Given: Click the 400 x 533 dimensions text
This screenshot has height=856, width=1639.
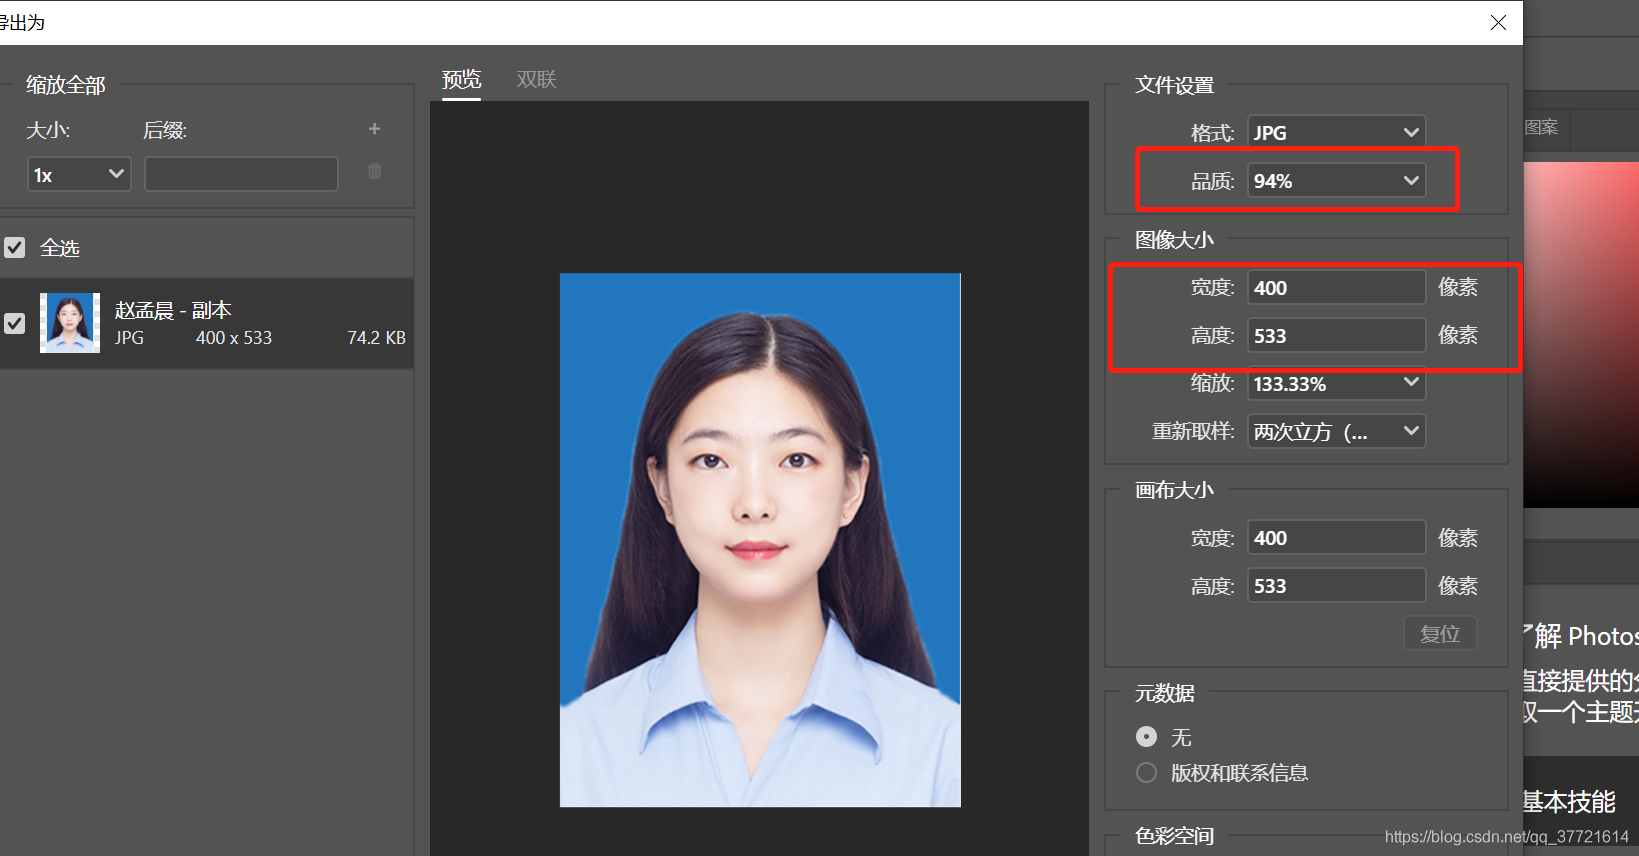Looking at the screenshot, I should click(234, 338).
